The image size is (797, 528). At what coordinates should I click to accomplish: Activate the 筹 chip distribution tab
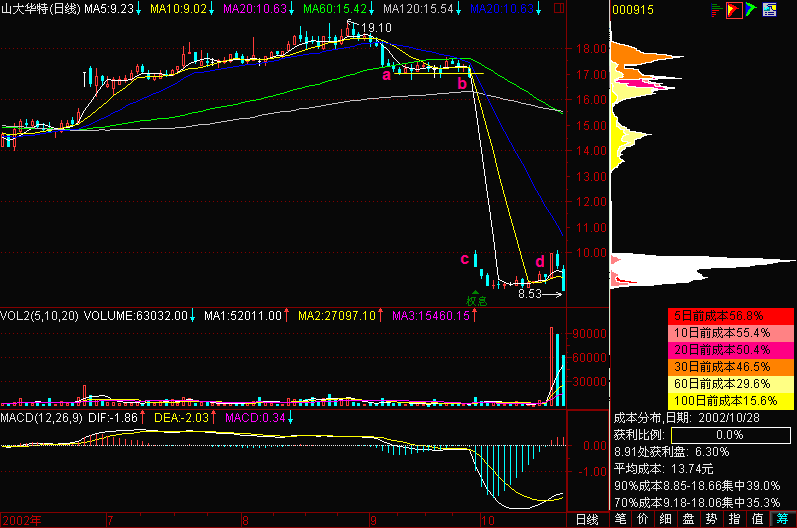pos(780,519)
